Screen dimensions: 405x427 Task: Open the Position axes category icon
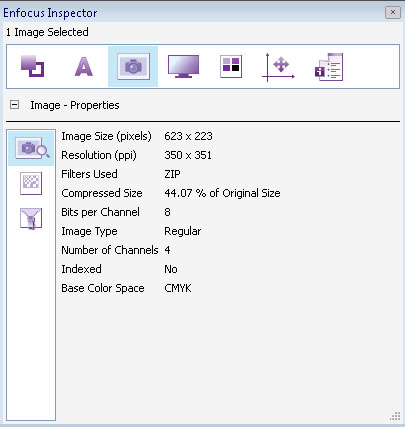[279, 67]
